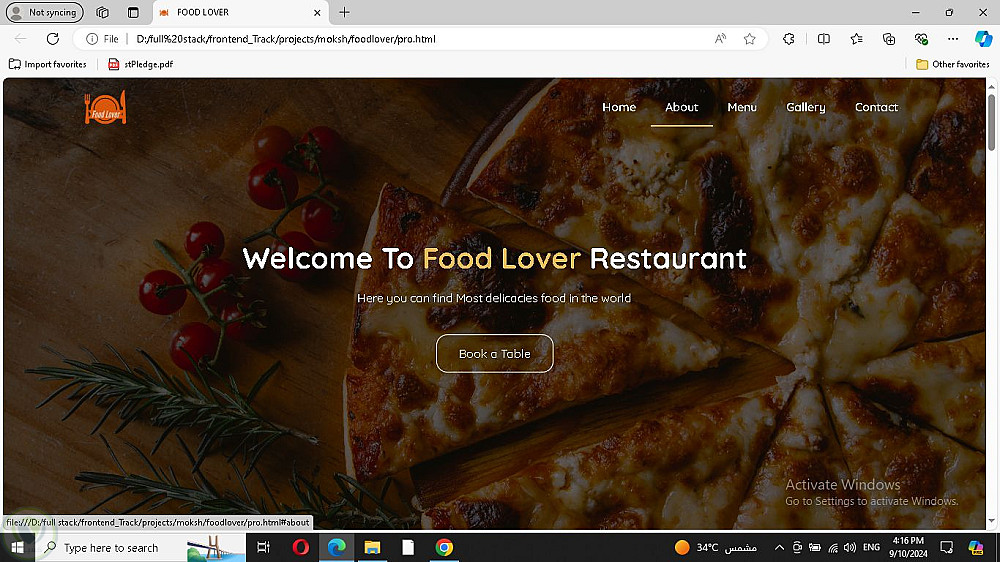The width and height of the screenshot is (1000, 562).
Task: Open the Copilot sidebar icon
Action: click(983, 39)
